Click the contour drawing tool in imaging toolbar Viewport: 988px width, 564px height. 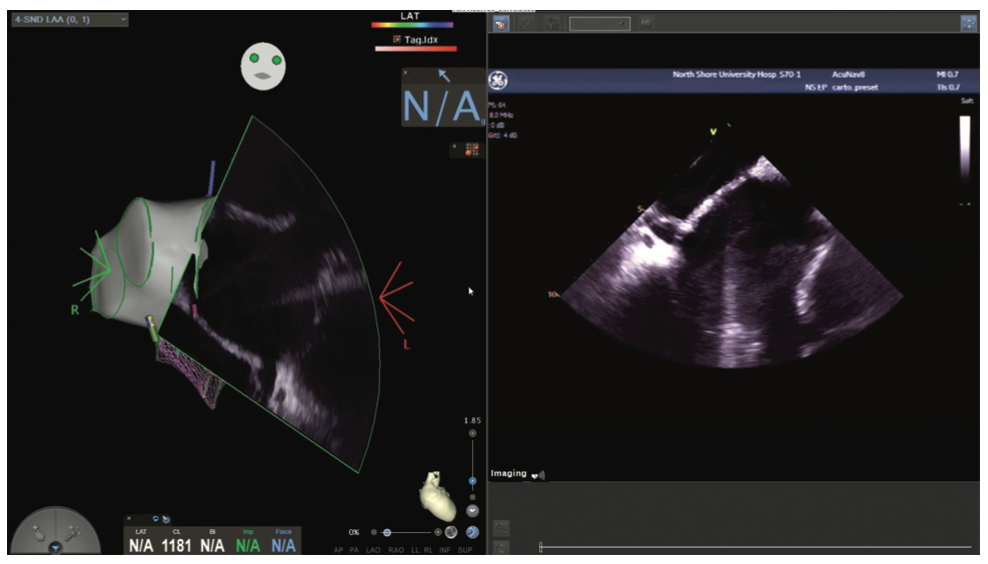(x=527, y=24)
